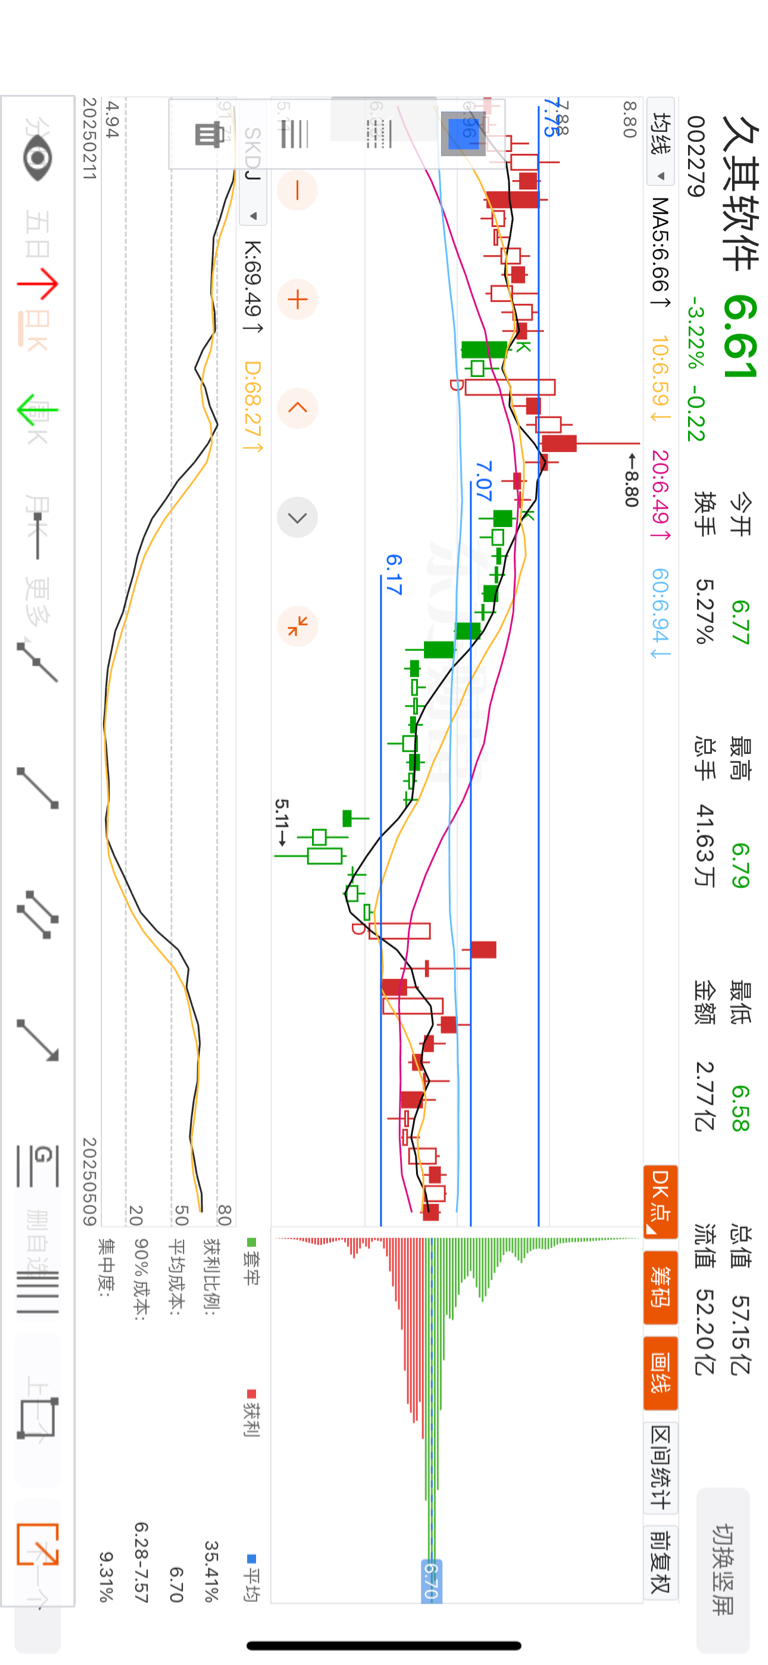The width and height of the screenshot is (768, 1665).
Task: Zoom in chart with plus circle
Action: 297,299
